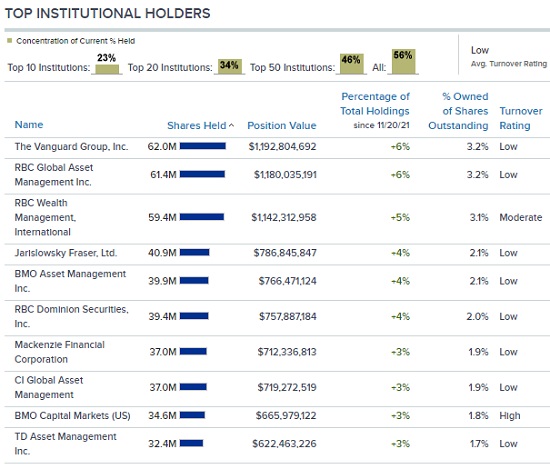Select RBC Global Asset Management Inc.

tap(54, 175)
